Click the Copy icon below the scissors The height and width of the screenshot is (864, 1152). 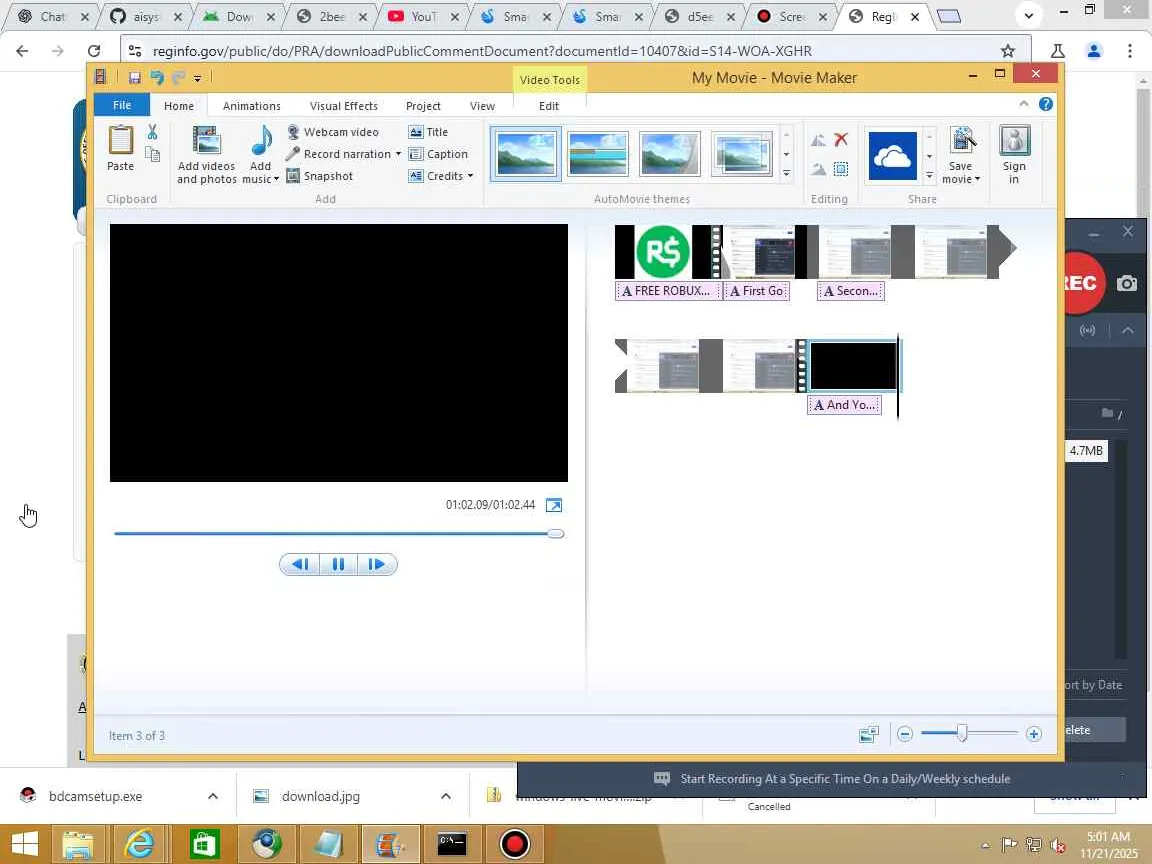[152, 154]
